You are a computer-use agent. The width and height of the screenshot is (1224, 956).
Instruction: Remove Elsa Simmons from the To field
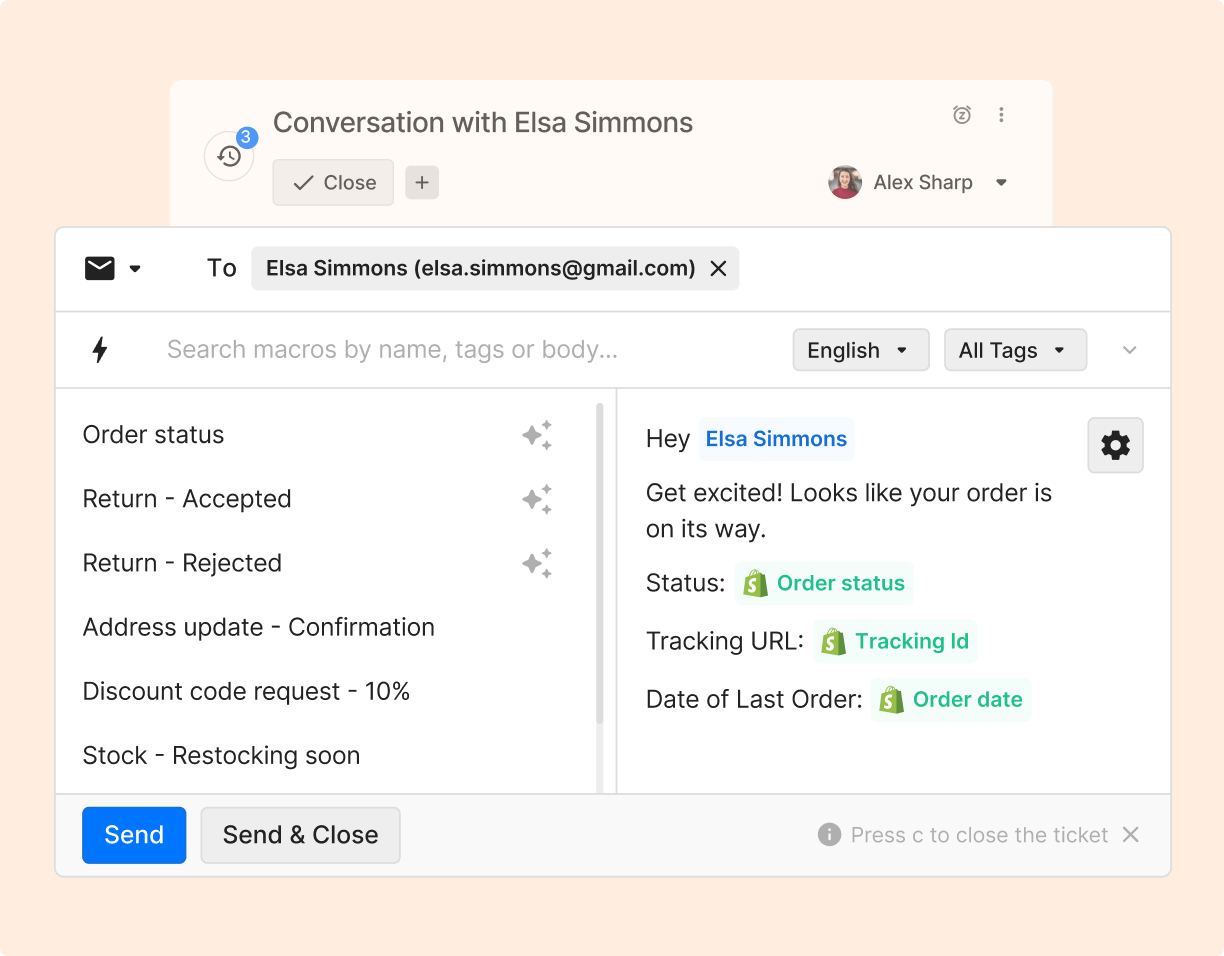(718, 268)
